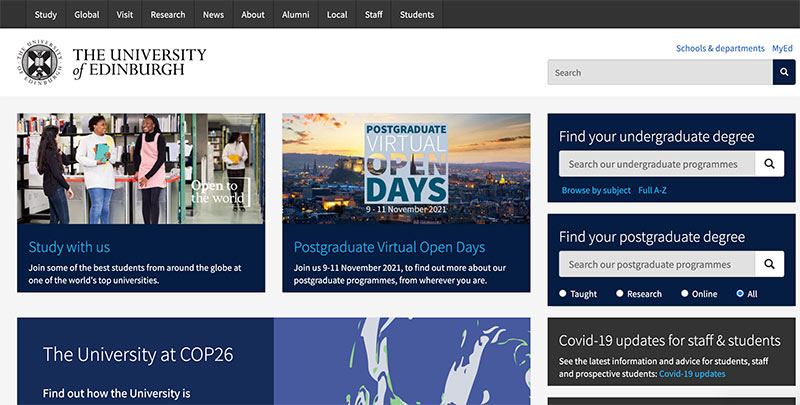Screen dimensions: 800x405
Task: Select the All radio option
Action: coord(740,293)
